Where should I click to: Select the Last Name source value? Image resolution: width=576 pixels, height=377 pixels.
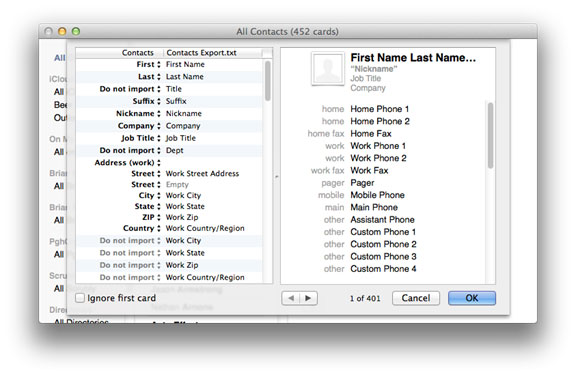(184, 77)
